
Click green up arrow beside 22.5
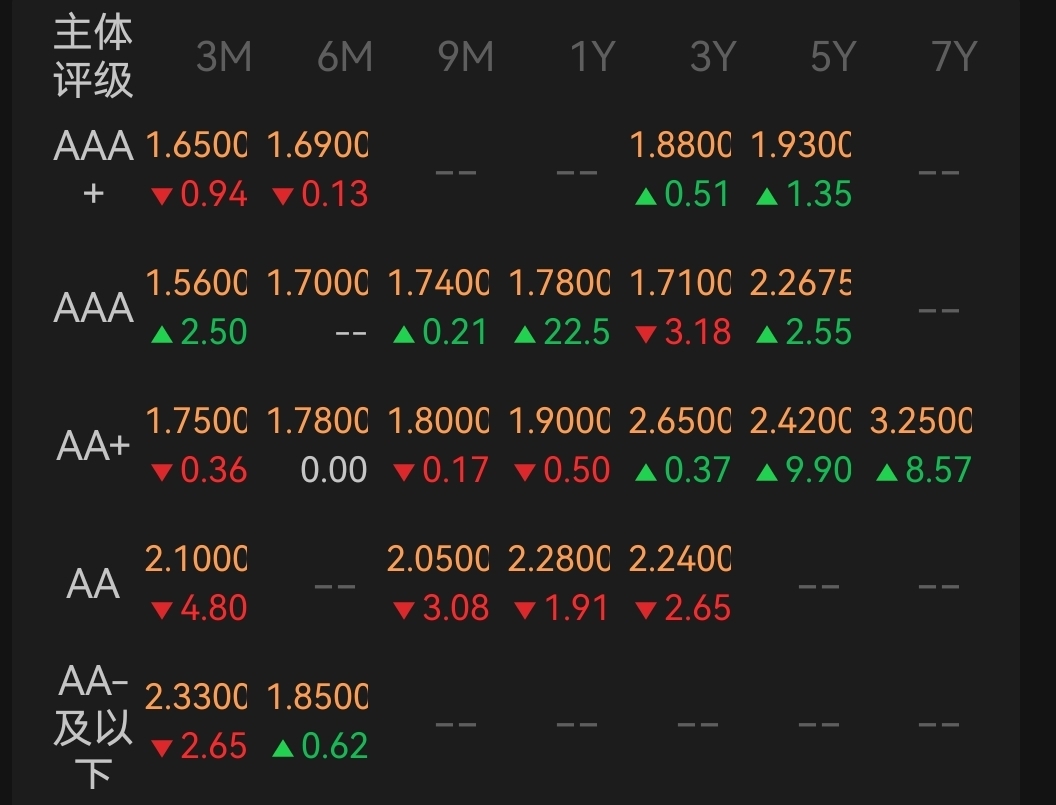pos(524,334)
